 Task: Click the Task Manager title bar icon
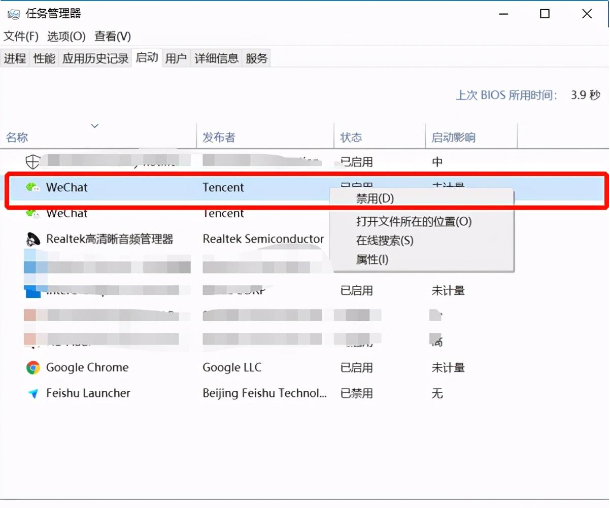click(x=14, y=14)
